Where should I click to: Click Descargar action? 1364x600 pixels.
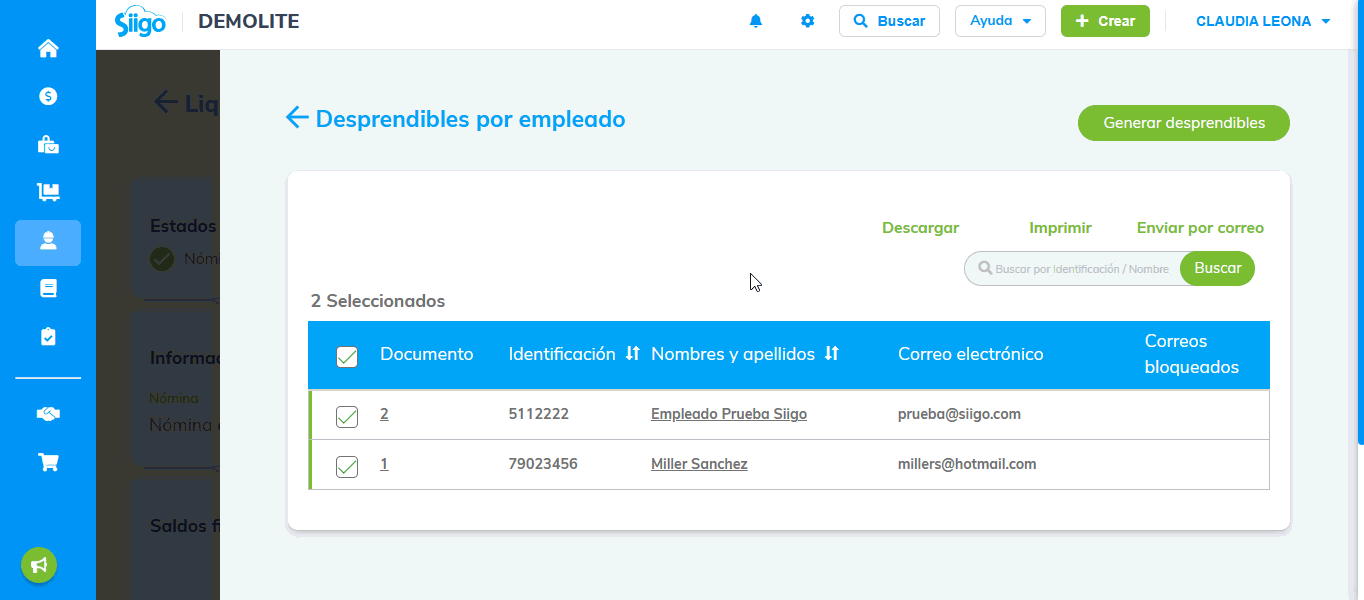coord(920,228)
